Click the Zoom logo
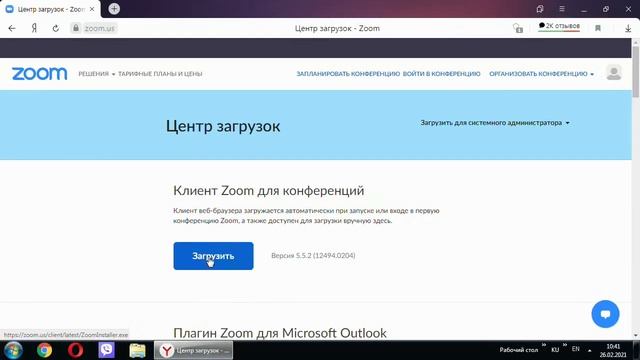 (40, 74)
